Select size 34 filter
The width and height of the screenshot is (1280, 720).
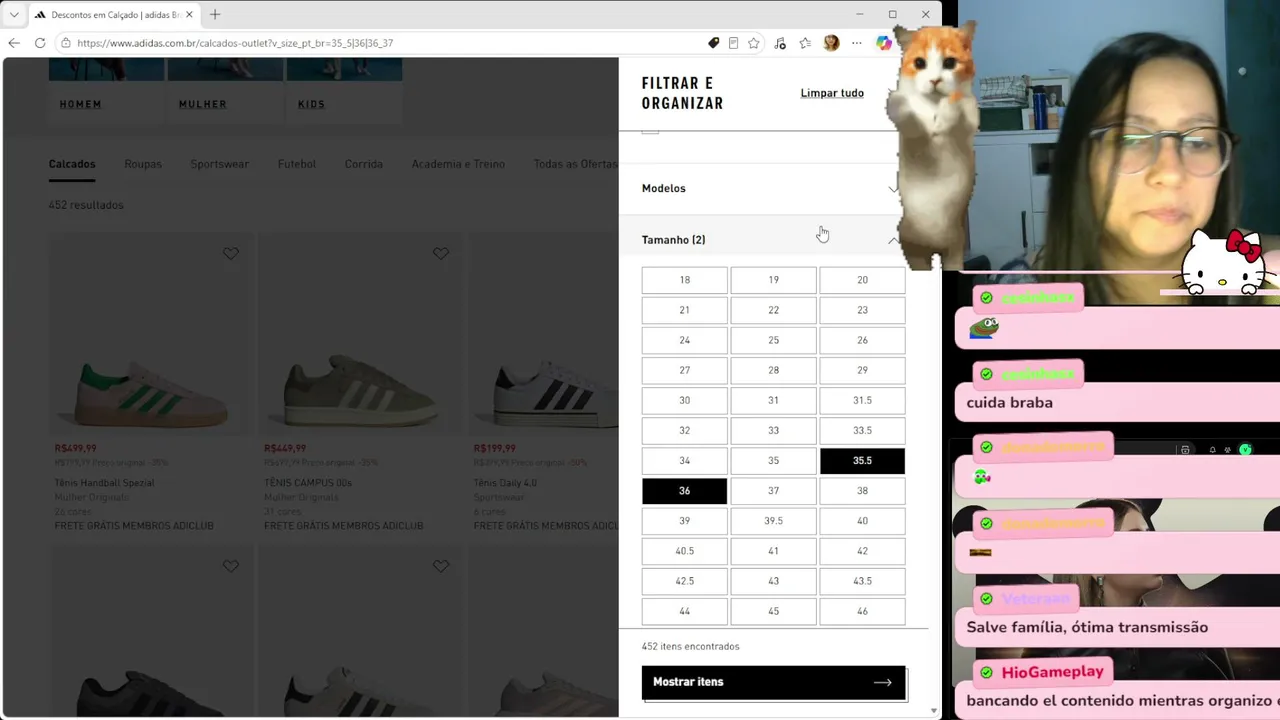click(x=684, y=461)
